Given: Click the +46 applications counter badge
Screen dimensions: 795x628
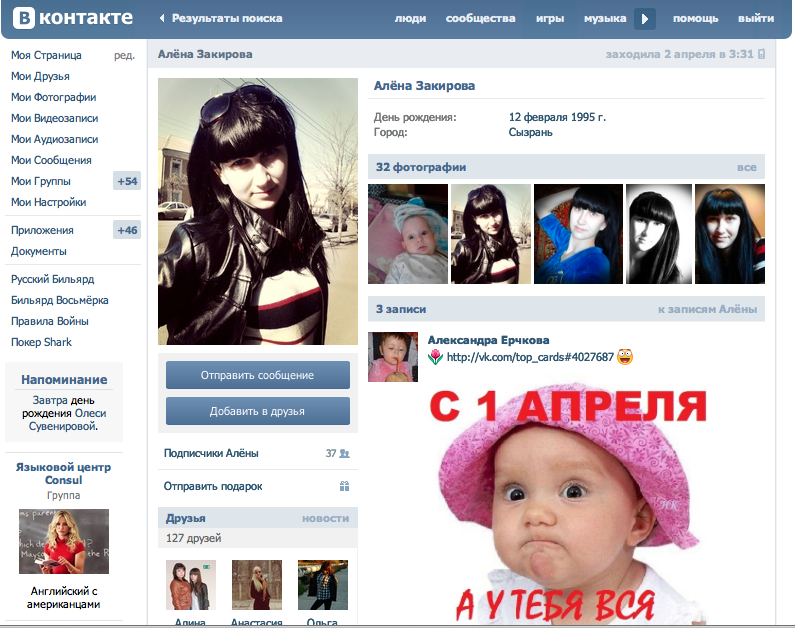Looking at the screenshot, I should click(127, 230).
